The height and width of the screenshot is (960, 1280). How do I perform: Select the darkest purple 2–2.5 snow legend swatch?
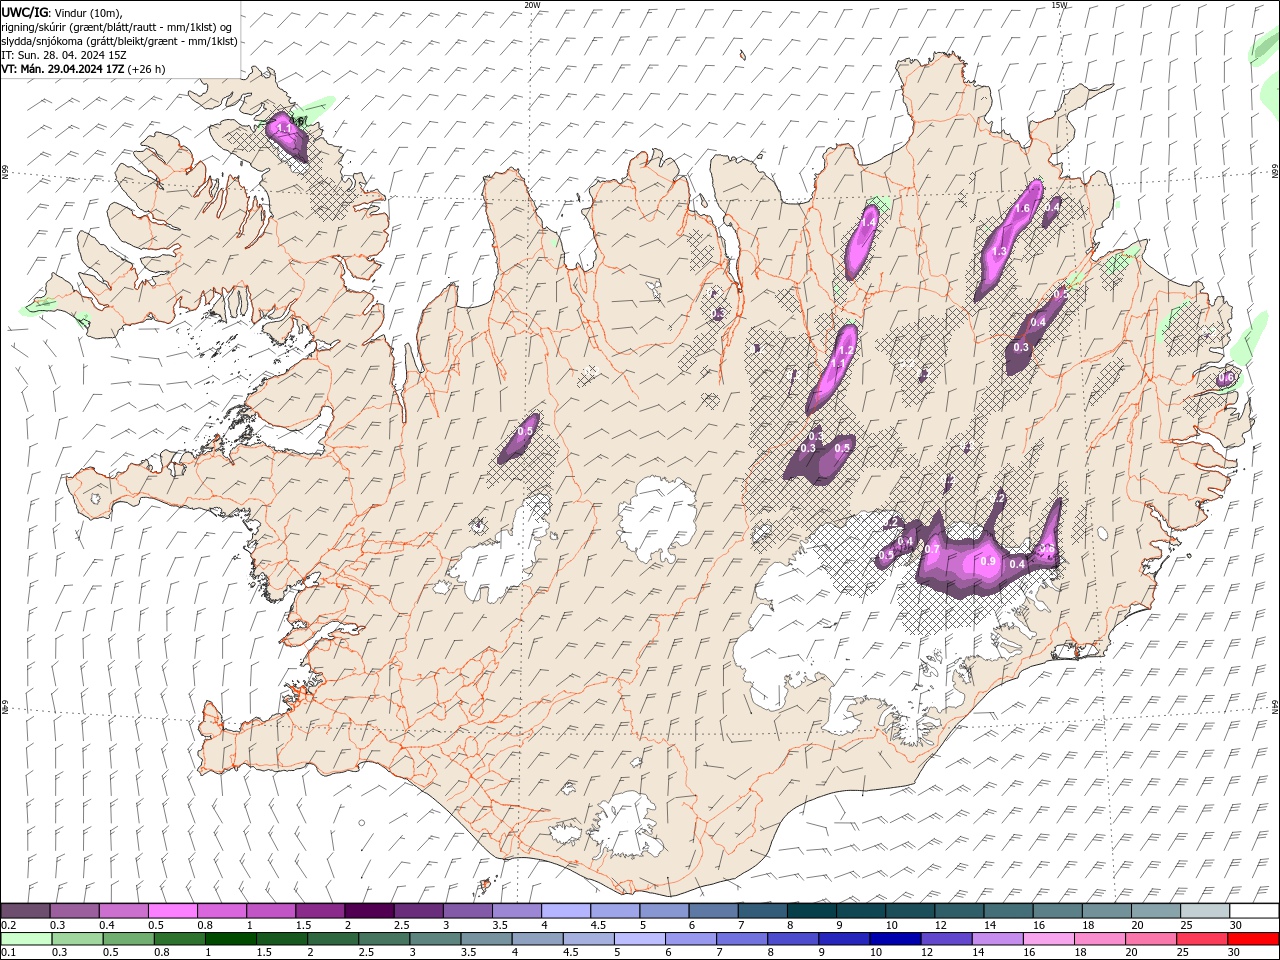(369, 911)
